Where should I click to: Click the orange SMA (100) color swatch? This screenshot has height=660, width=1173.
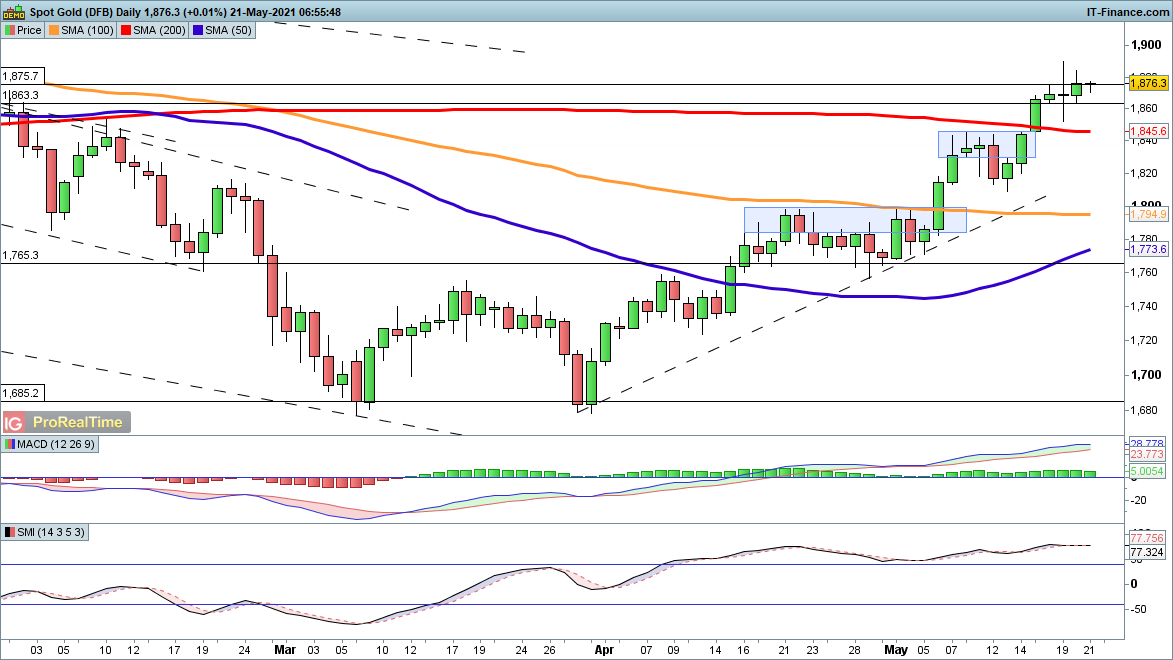[54, 30]
